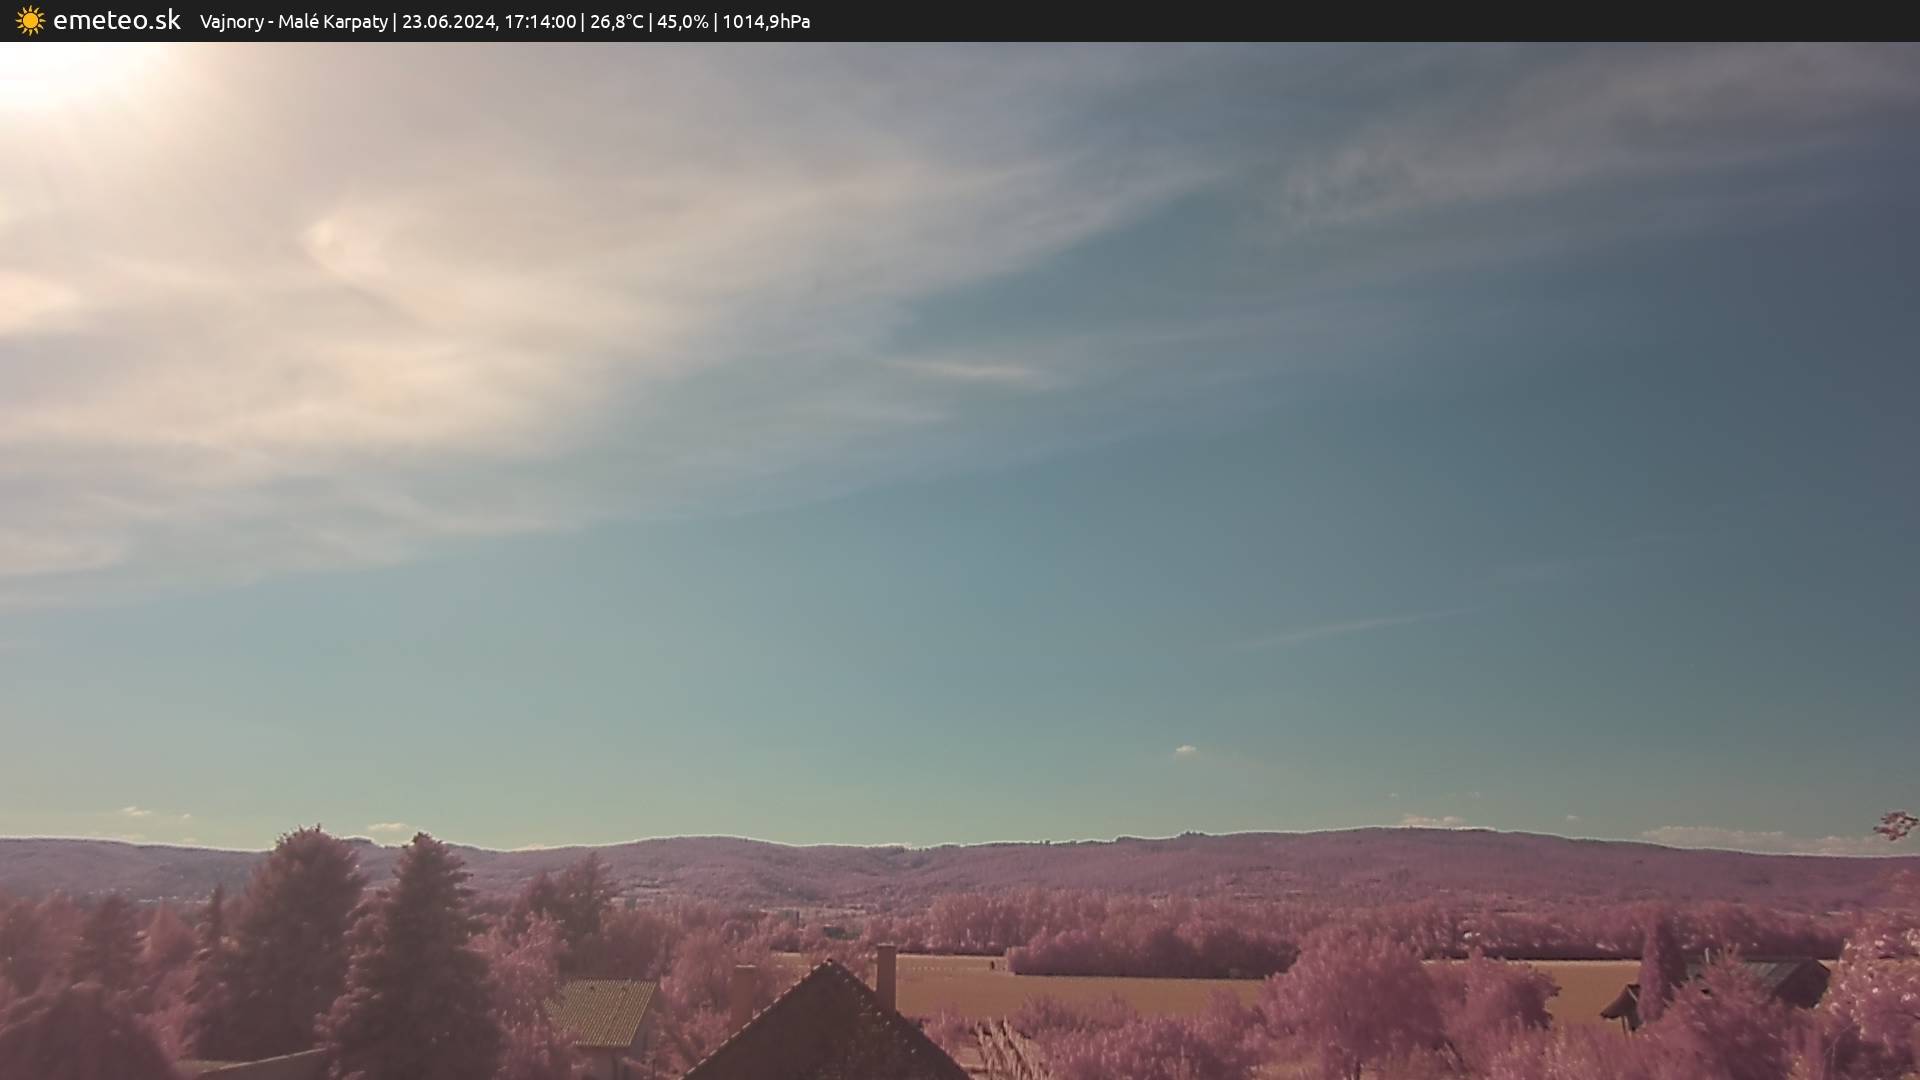Screen dimensions: 1920x1080
Task: Click the emeteo.sk sun logo icon
Action: click(x=30, y=20)
